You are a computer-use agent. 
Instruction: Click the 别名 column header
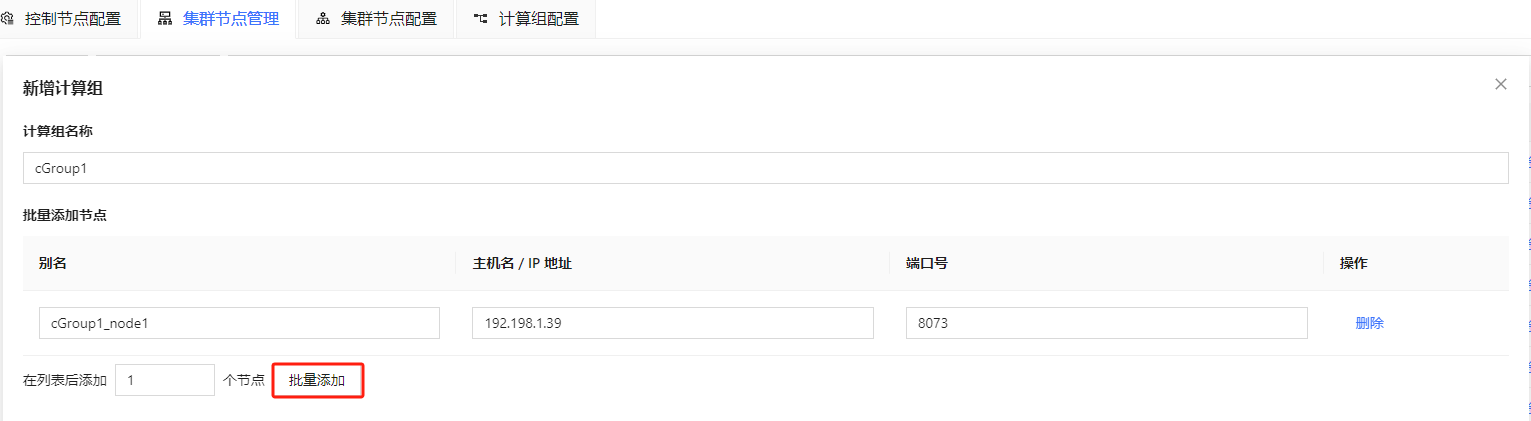pyautogui.click(x=52, y=263)
